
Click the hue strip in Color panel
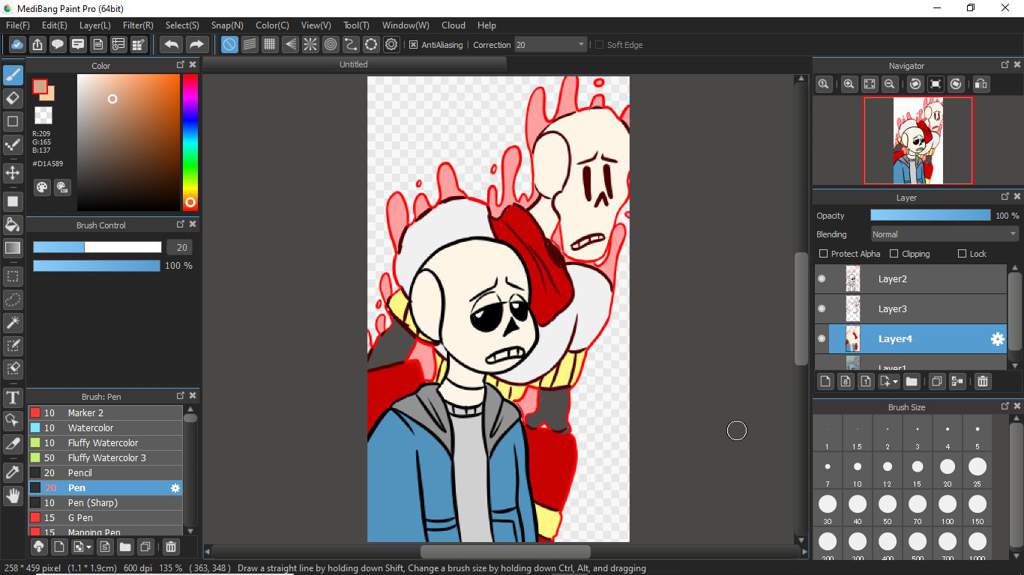[x=190, y=142]
